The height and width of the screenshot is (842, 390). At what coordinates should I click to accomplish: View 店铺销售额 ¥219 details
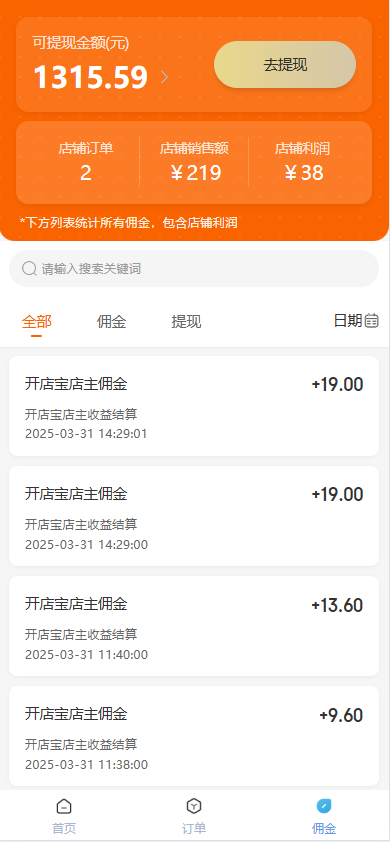(x=194, y=162)
